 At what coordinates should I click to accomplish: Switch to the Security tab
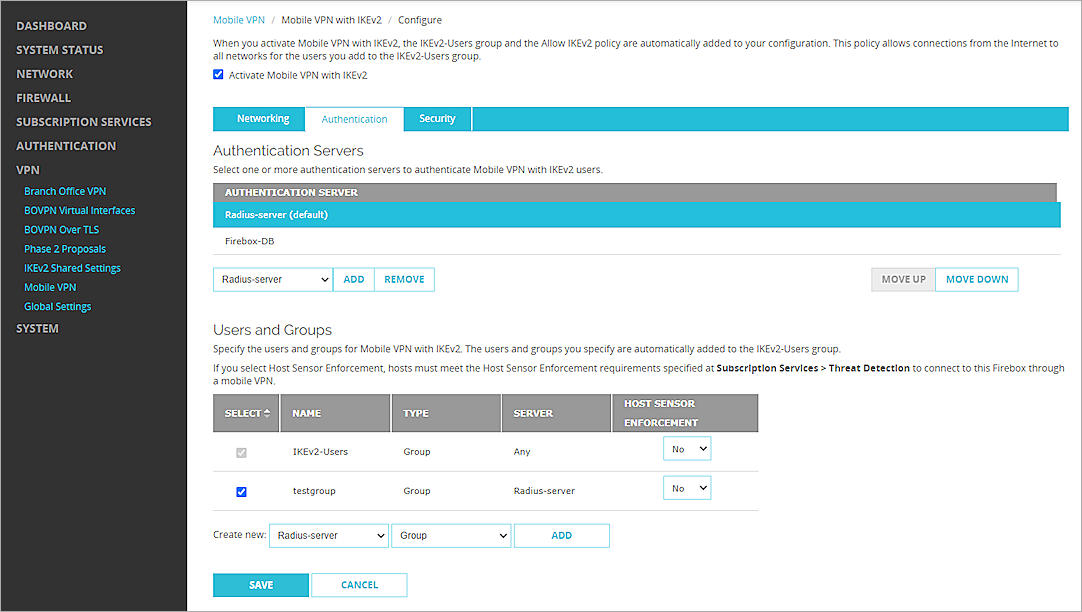(437, 118)
